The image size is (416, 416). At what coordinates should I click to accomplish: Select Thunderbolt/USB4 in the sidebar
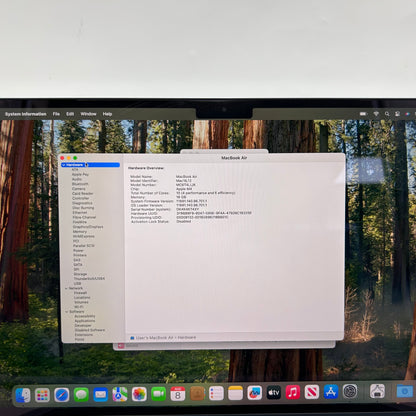pyautogui.click(x=89, y=278)
